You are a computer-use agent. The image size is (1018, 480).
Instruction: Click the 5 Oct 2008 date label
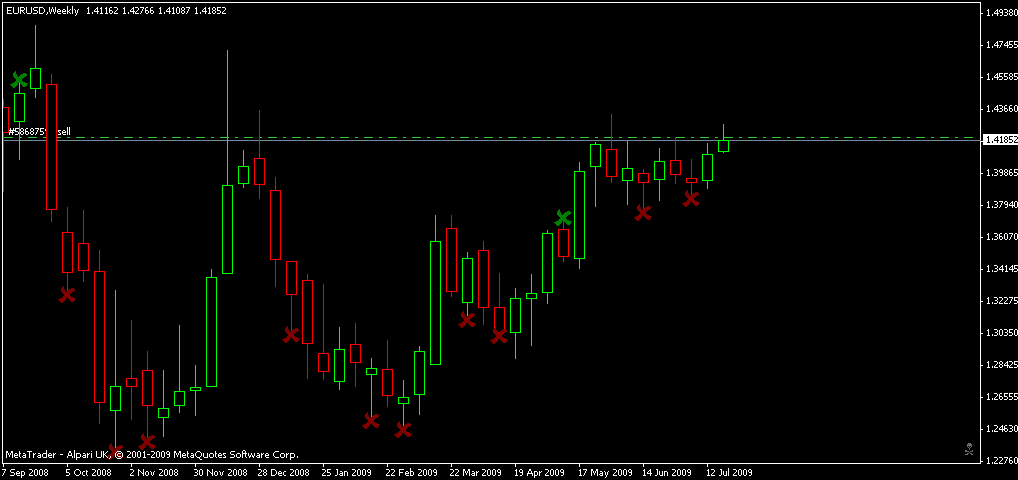point(90,472)
